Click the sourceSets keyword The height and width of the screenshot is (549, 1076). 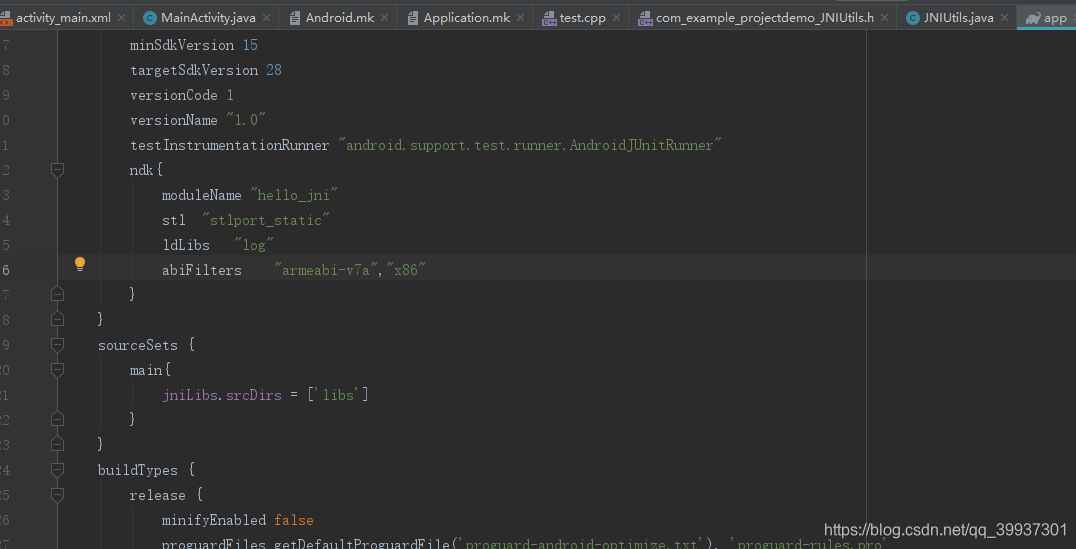point(137,345)
